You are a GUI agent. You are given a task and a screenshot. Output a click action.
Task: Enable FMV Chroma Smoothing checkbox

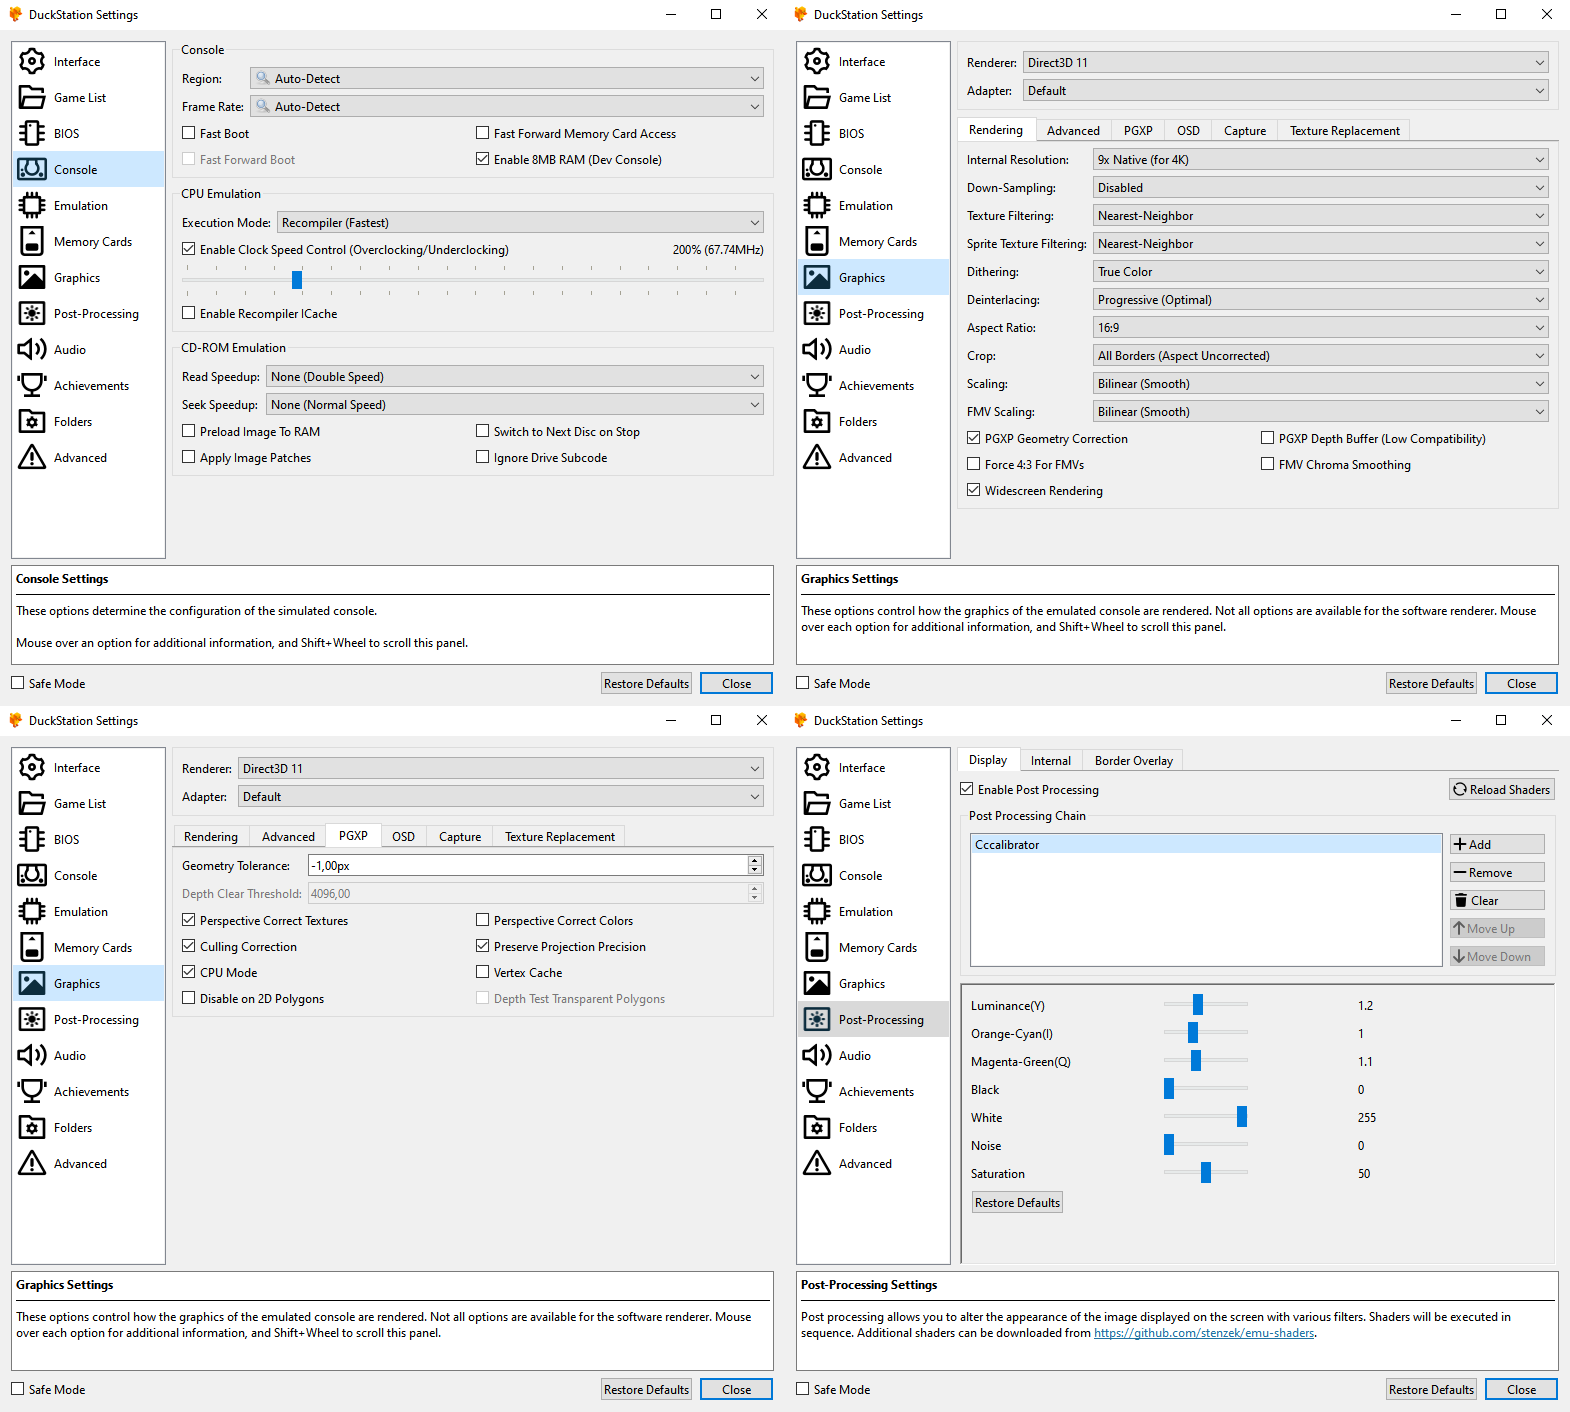tap(1268, 464)
